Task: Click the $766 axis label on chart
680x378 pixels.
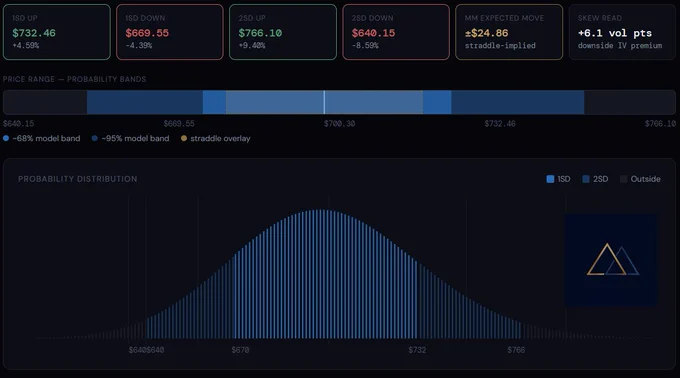Action: 516,350
